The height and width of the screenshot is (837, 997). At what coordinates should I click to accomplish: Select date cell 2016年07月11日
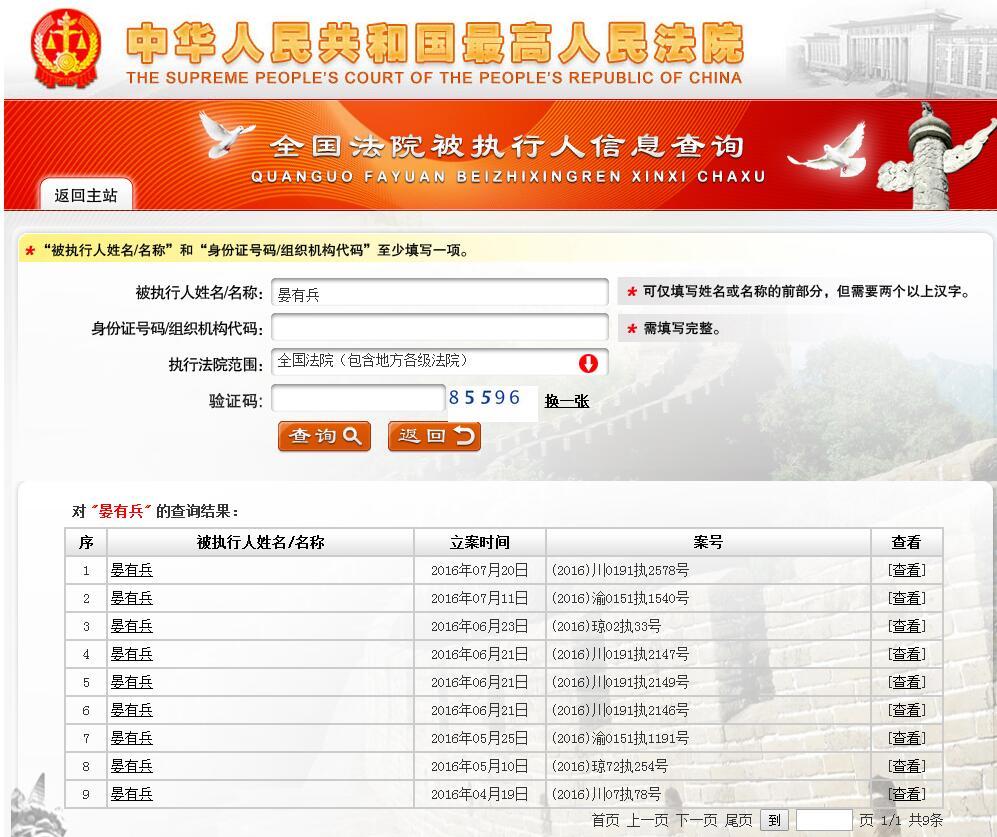click(479, 598)
